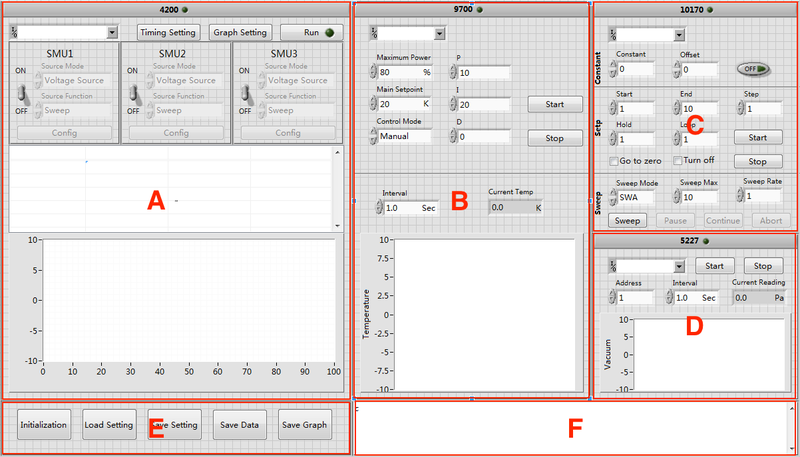Check the Turn off checkbox

click(x=678, y=161)
